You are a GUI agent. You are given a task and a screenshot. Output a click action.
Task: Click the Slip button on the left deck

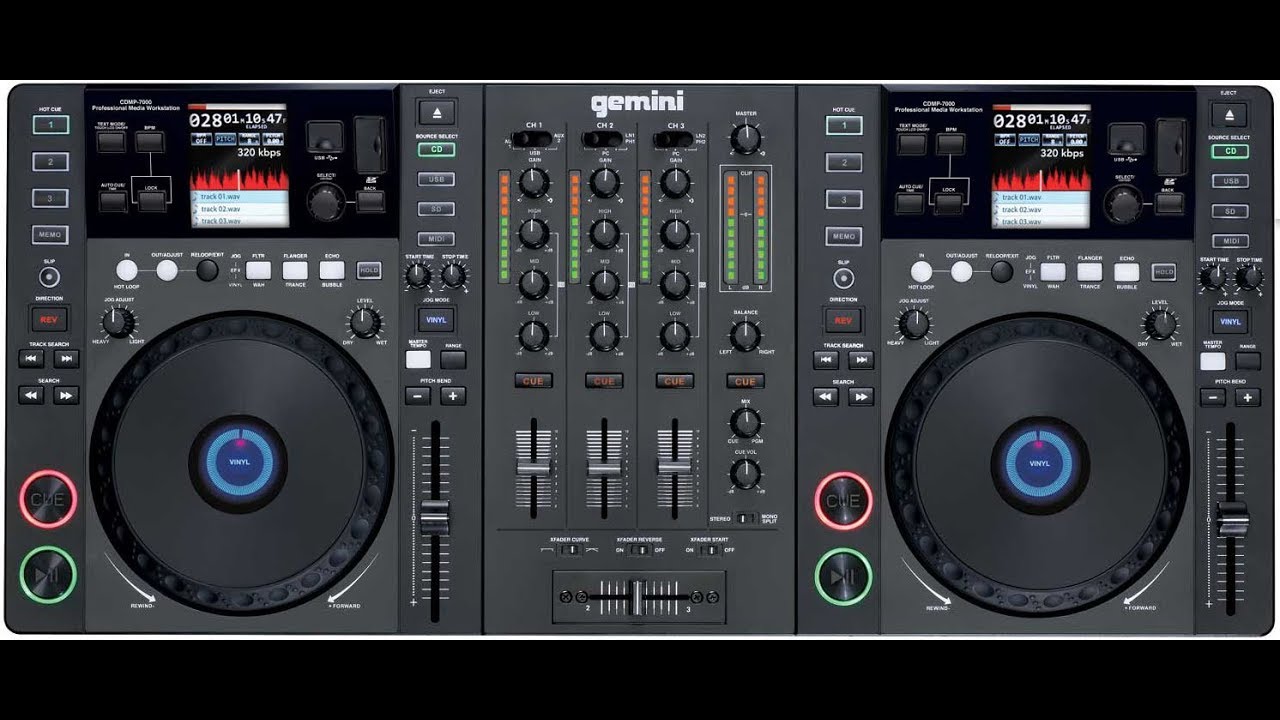coord(49,276)
